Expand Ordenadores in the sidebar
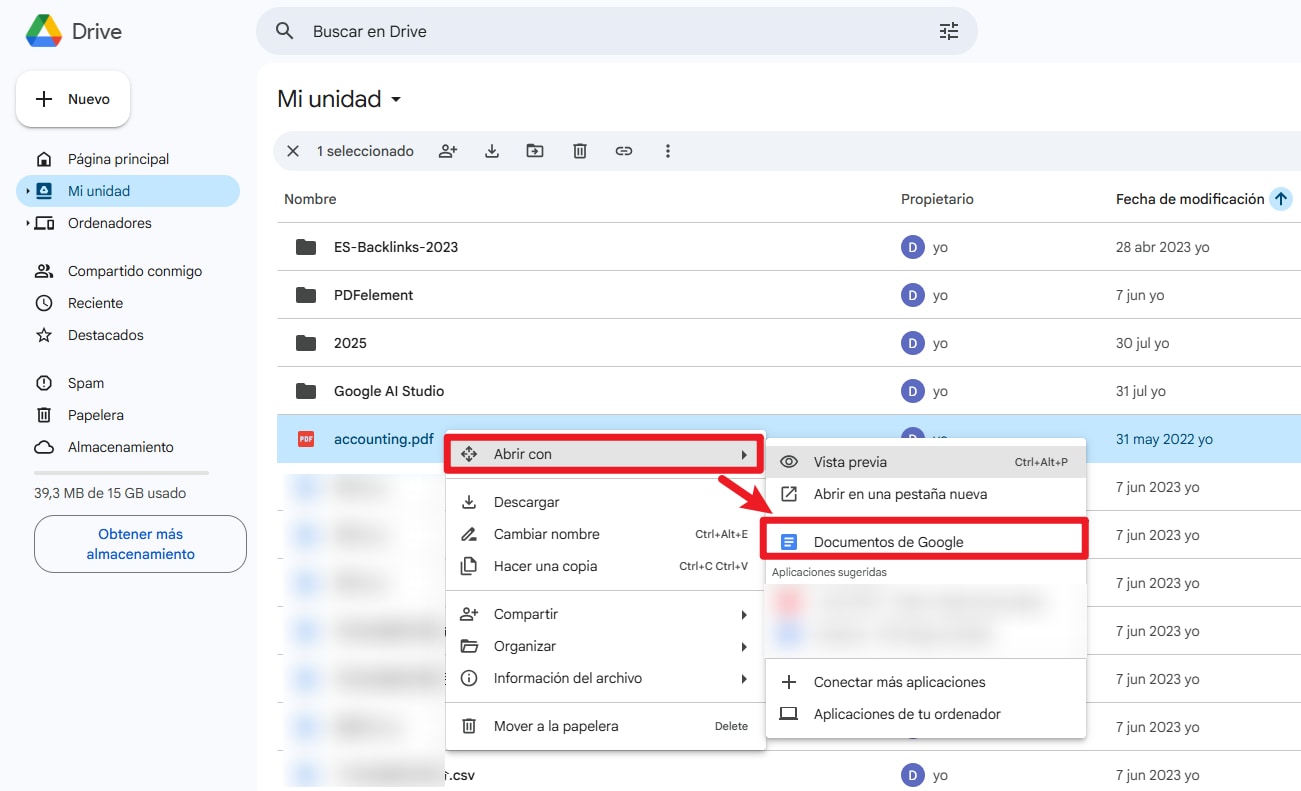The image size is (1301, 791). [x=28, y=223]
